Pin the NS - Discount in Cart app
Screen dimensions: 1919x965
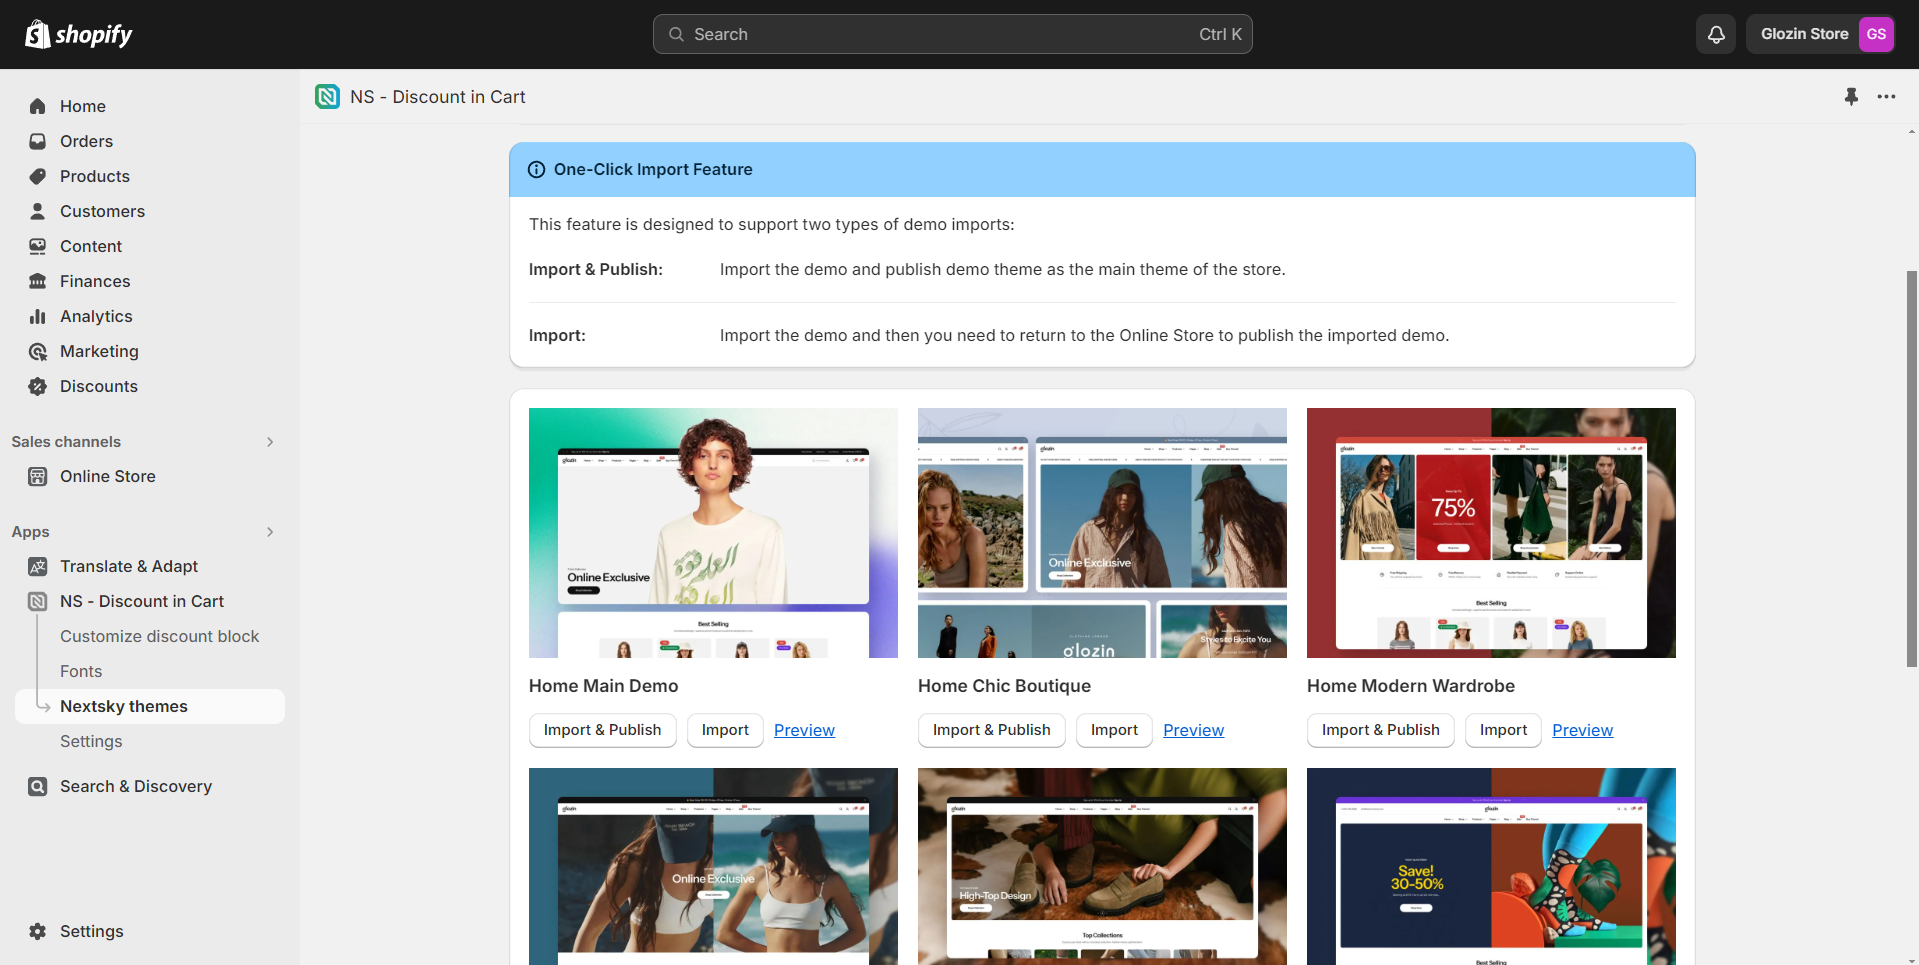coord(1851,97)
